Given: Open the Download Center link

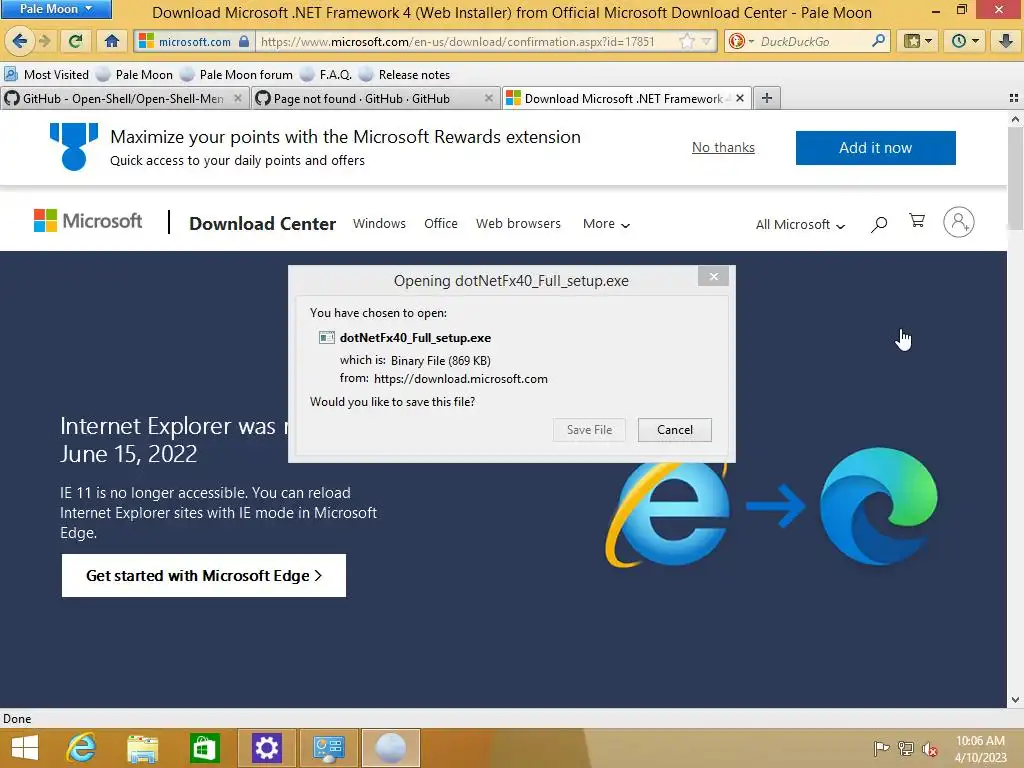Looking at the screenshot, I should click(x=263, y=223).
